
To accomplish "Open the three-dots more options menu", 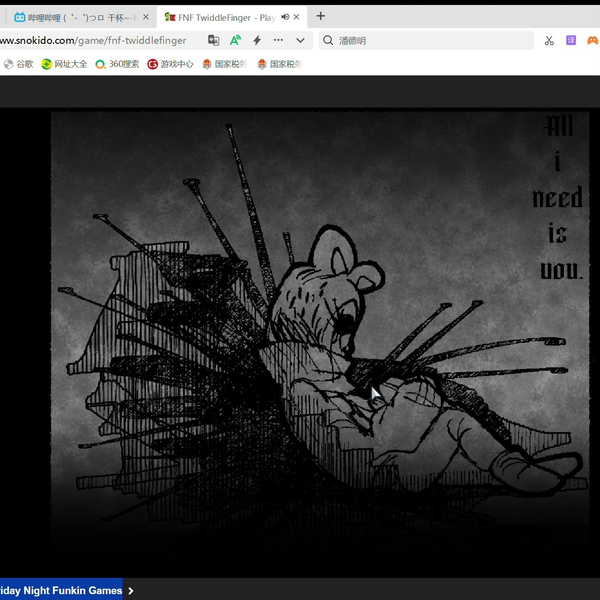I will coord(278,40).
